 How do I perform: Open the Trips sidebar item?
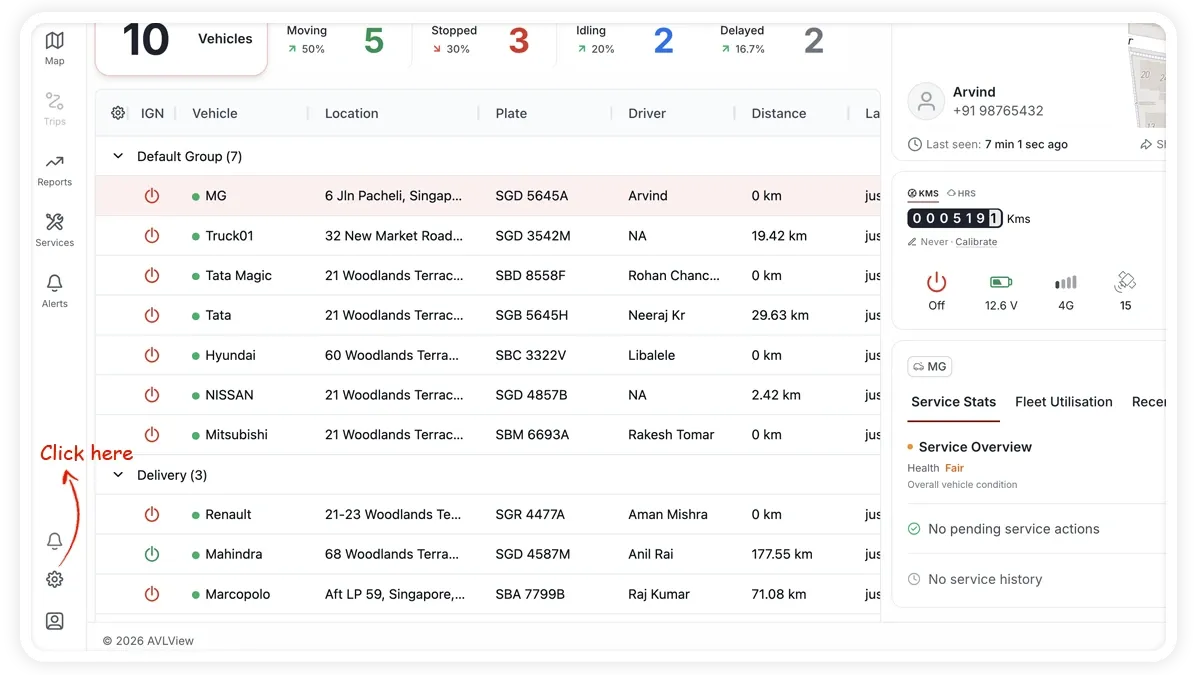54,108
